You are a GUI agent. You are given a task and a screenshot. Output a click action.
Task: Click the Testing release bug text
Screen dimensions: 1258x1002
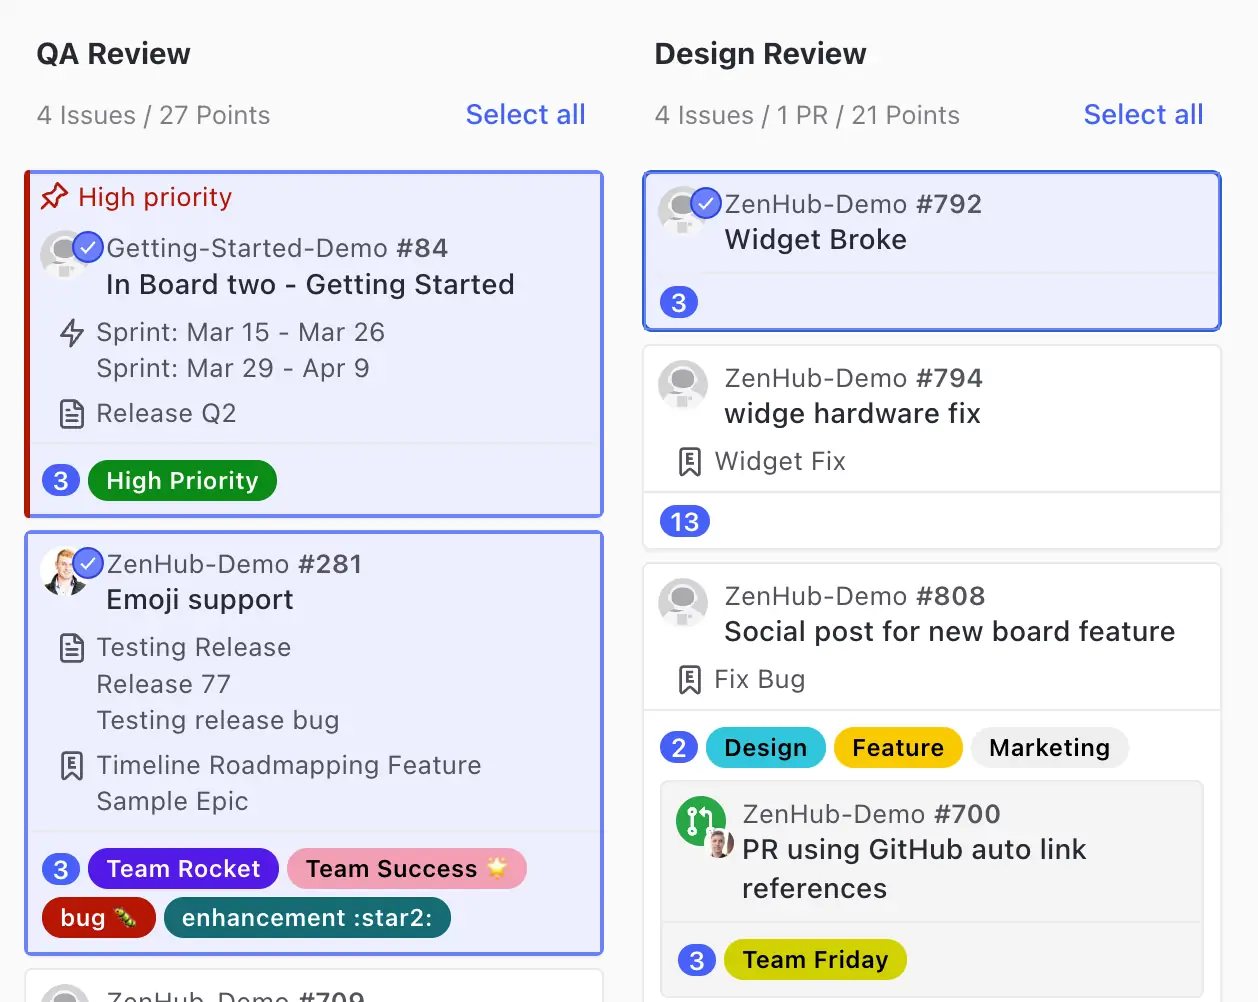218,721
